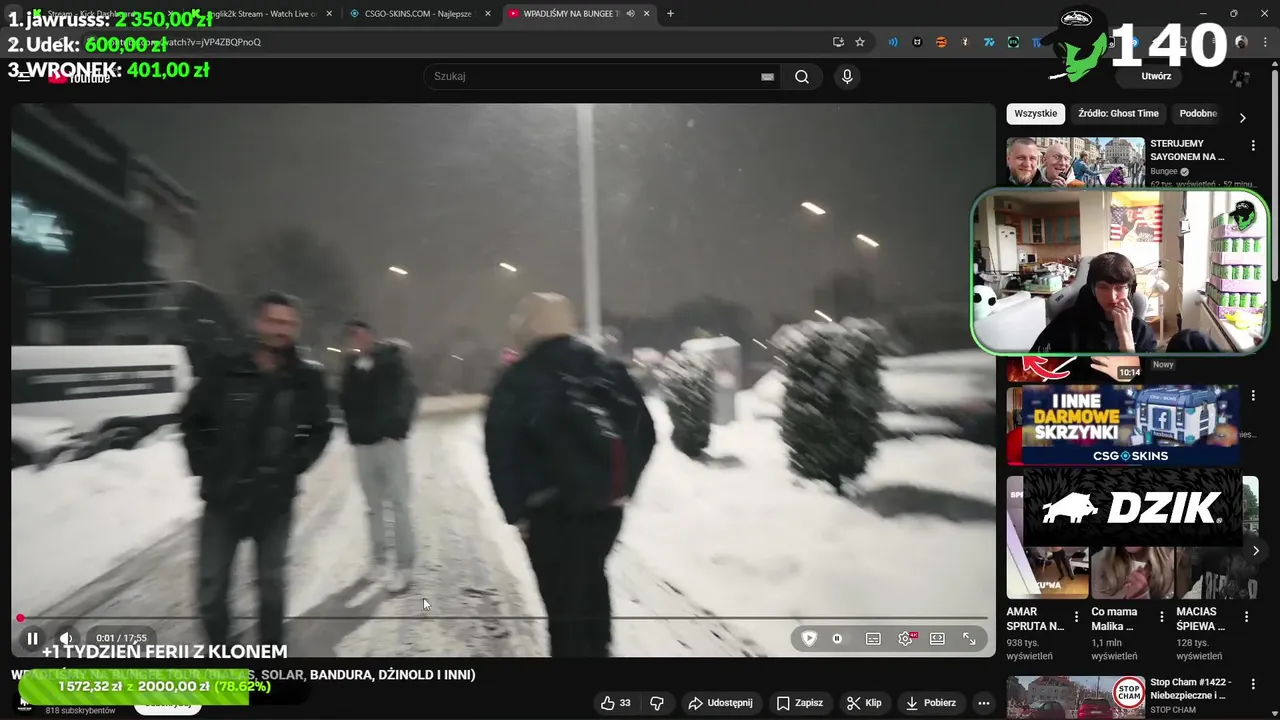Open Chrome profile avatar

coord(1241,42)
